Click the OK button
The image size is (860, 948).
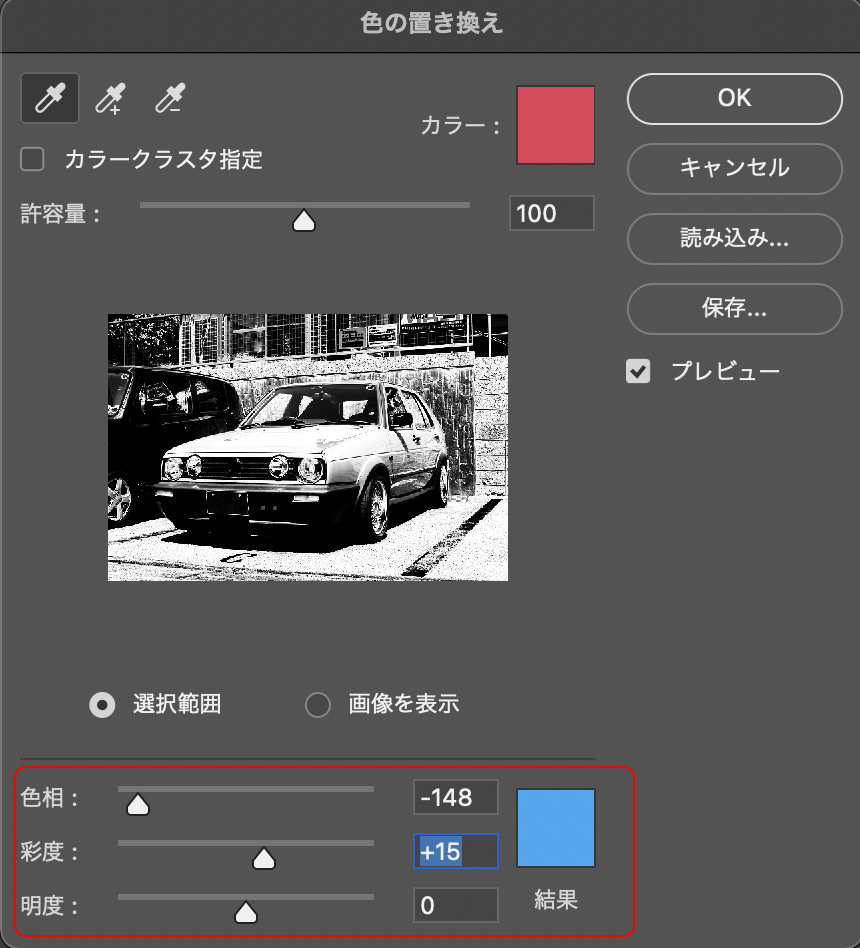(734, 98)
